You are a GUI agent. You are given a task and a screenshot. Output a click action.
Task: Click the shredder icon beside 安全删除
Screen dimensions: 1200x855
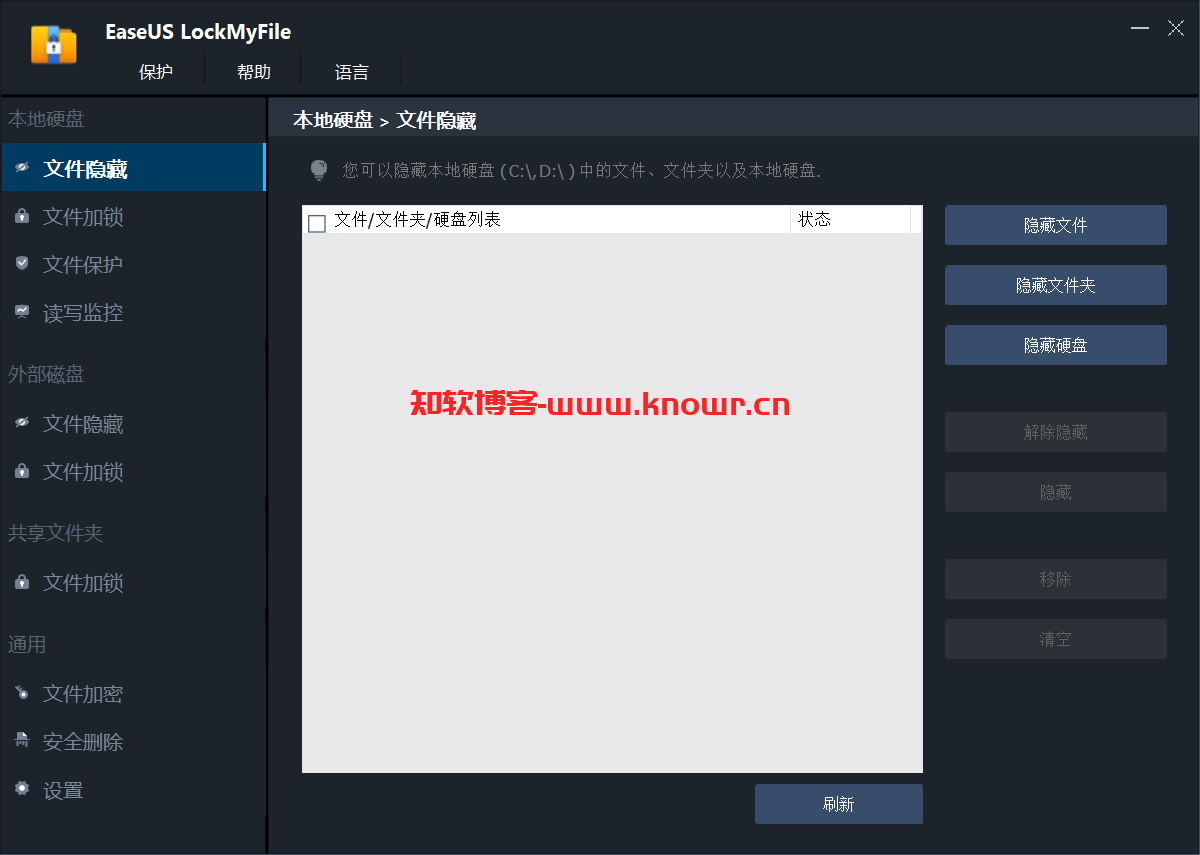(22, 741)
